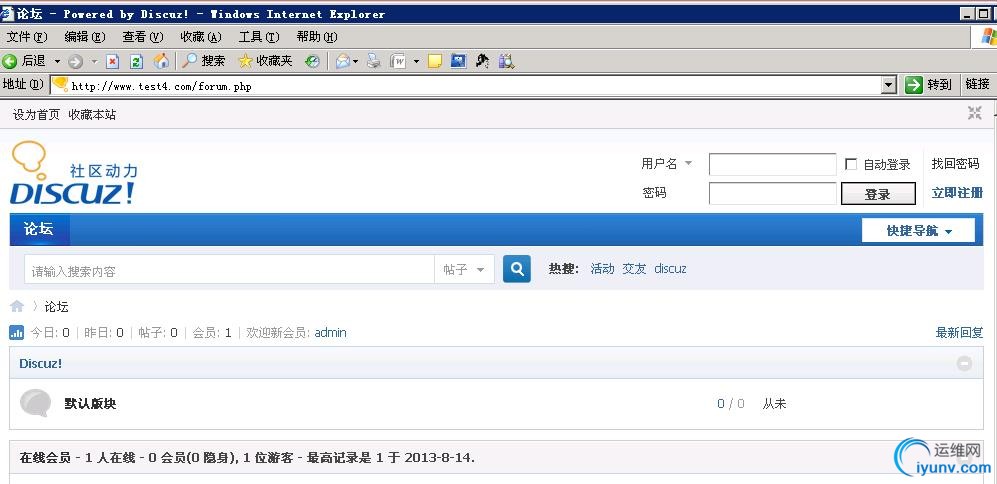Image resolution: width=997 pixels, height=484 pixels.
Task: Collapse the Discuz! category section
Action: click(x=965, y=364)
